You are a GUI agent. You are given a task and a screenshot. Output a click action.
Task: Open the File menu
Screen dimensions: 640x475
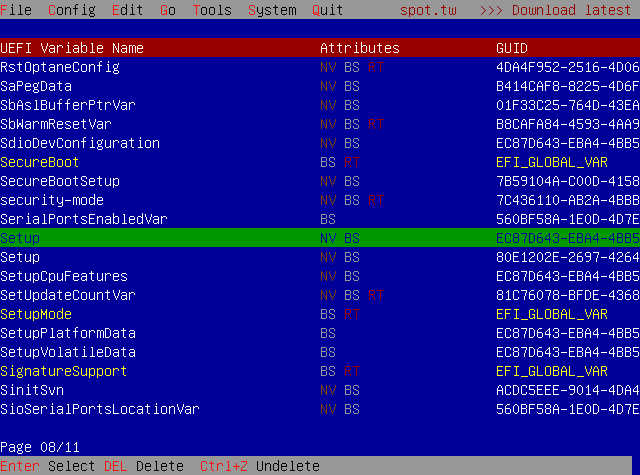pos(16,10)
